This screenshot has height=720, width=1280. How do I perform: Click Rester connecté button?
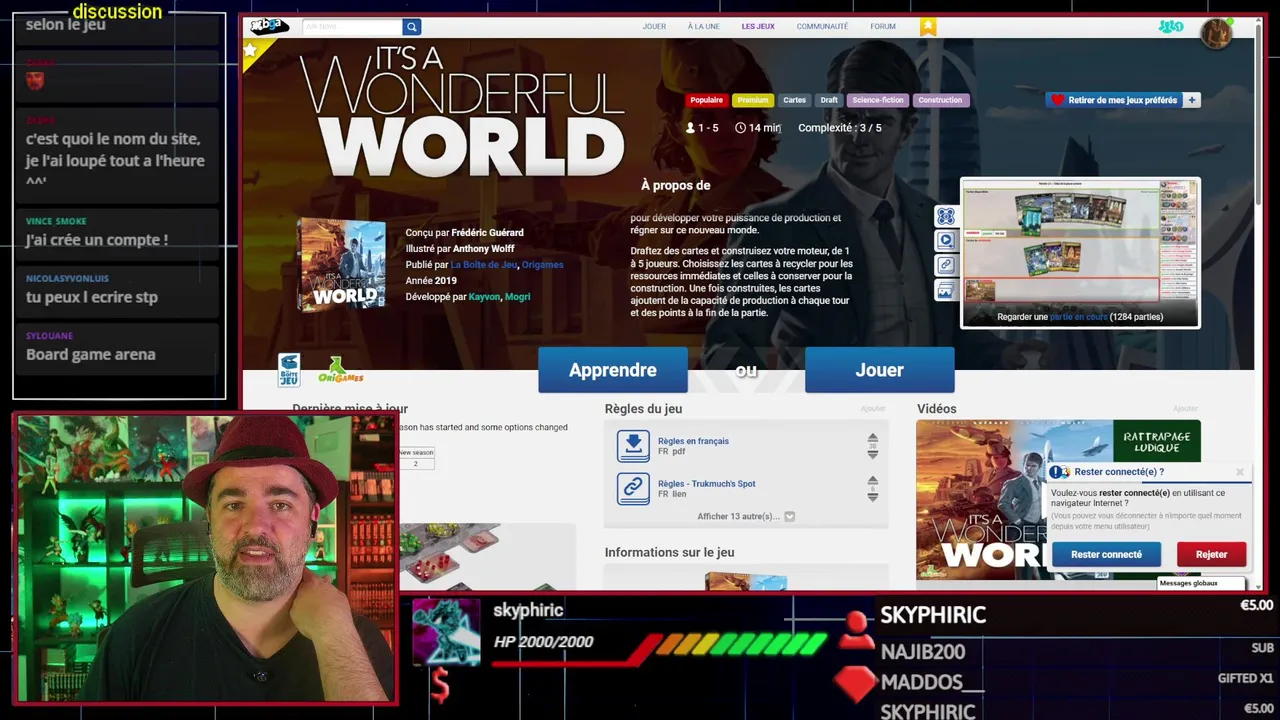click(1106, 554)
